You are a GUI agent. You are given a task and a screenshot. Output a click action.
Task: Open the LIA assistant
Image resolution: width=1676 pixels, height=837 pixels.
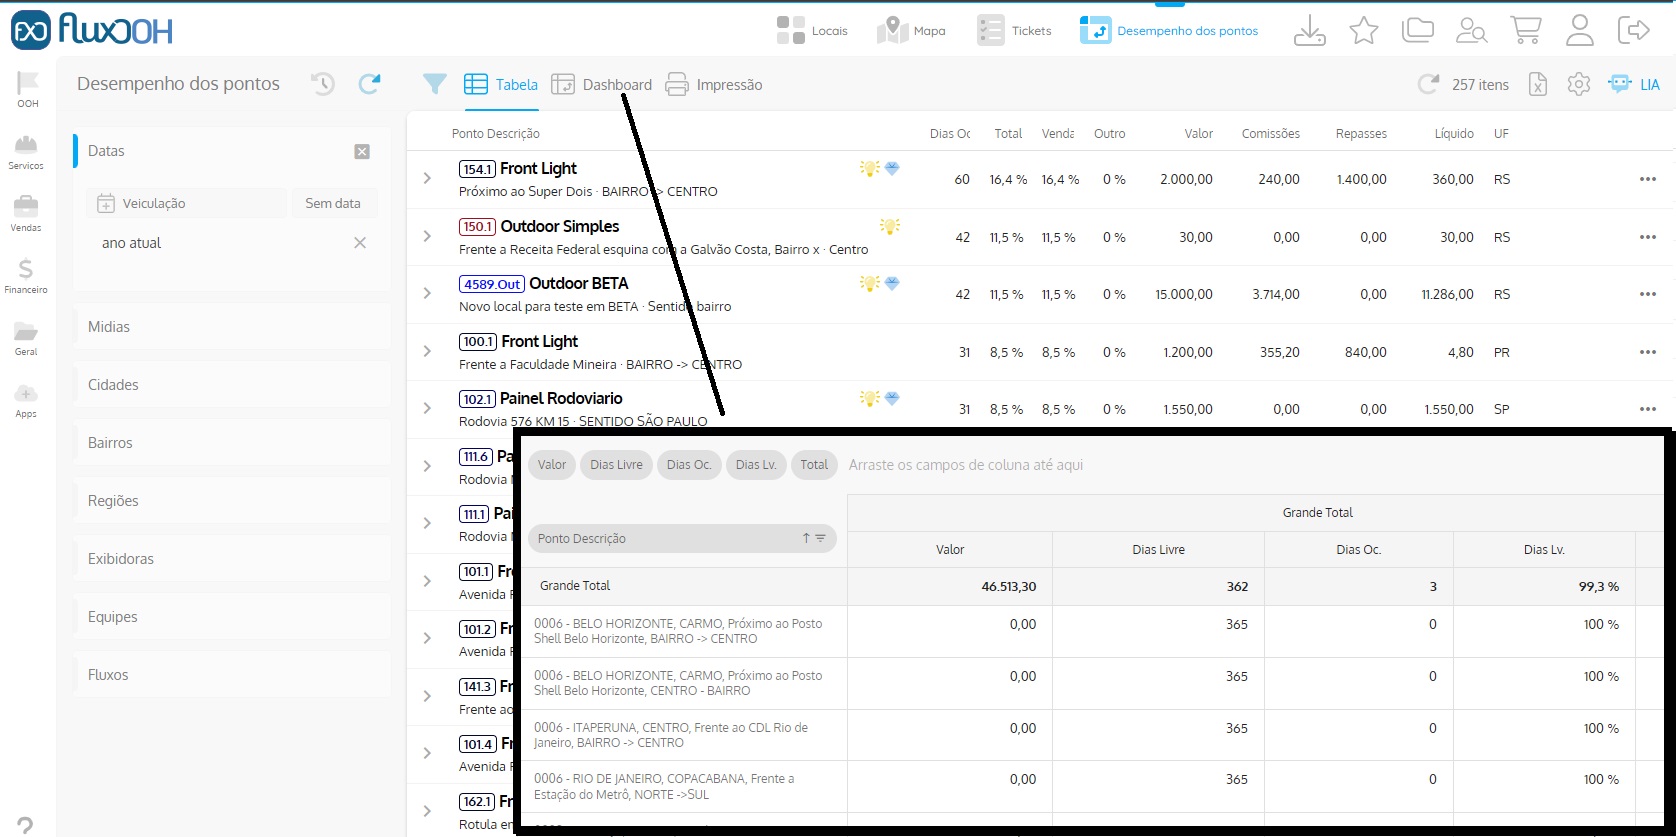[1634, 85]
